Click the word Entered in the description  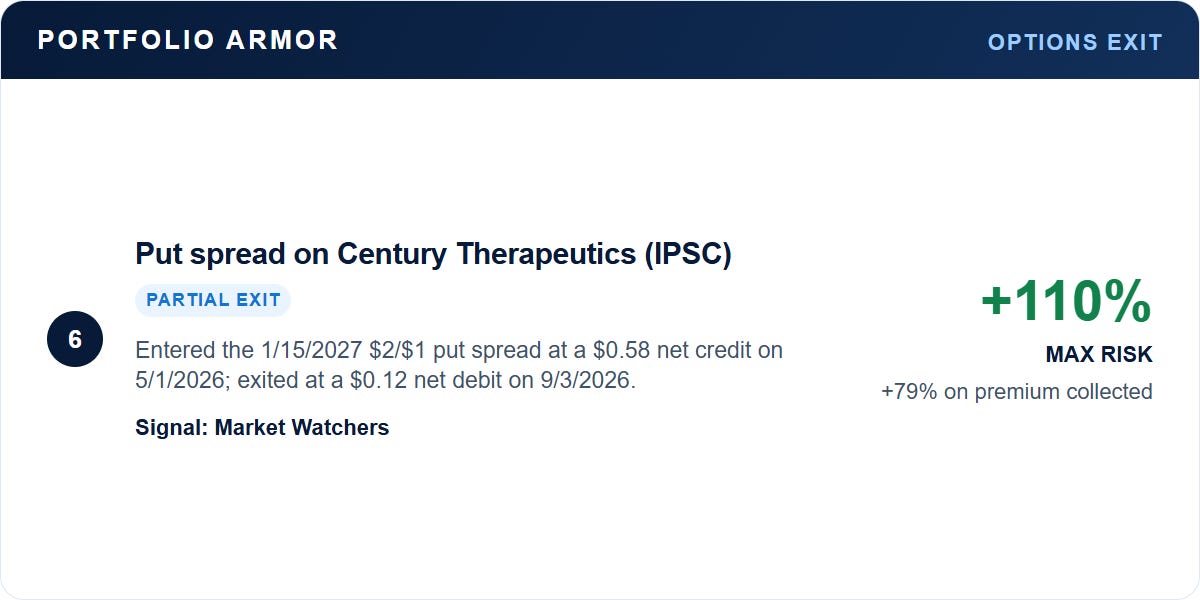click(172, 350)
